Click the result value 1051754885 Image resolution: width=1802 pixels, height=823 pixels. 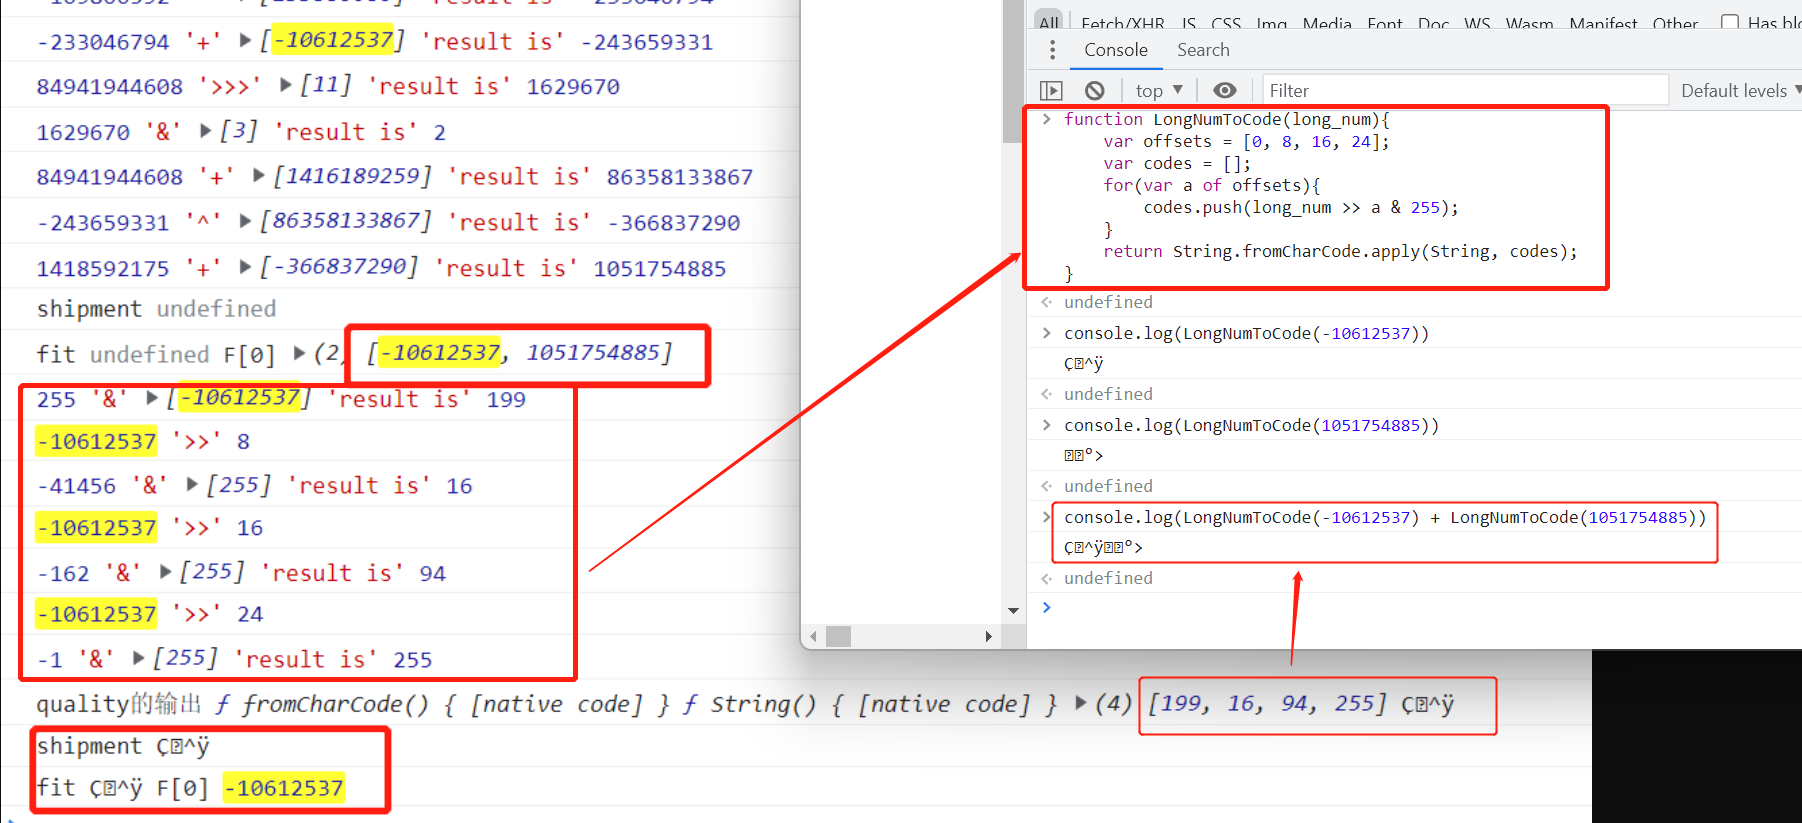pyautogui.click(x=659, y=268)
